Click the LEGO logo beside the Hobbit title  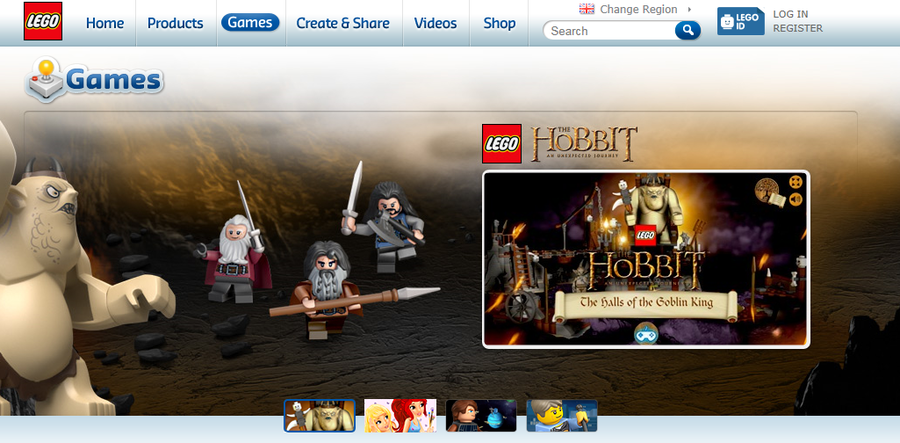[502, 143]
